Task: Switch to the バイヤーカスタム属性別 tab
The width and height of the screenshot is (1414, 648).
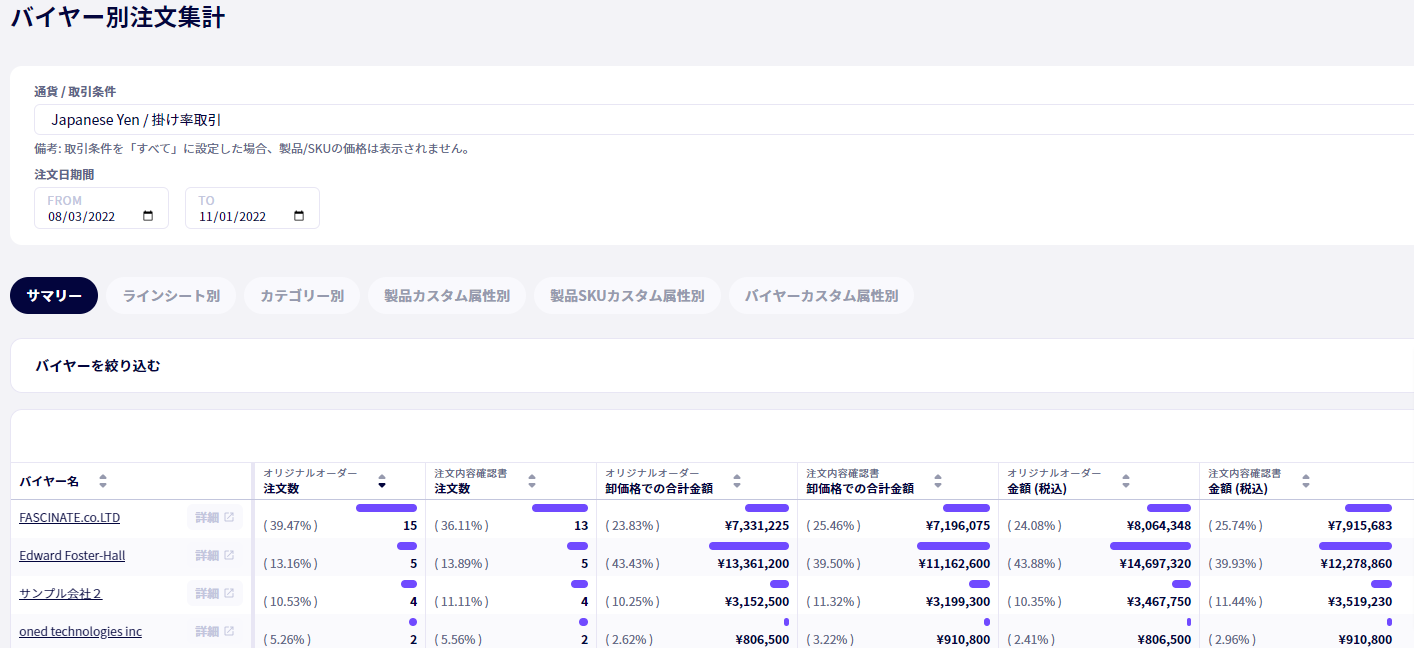Action: [821, 296]
